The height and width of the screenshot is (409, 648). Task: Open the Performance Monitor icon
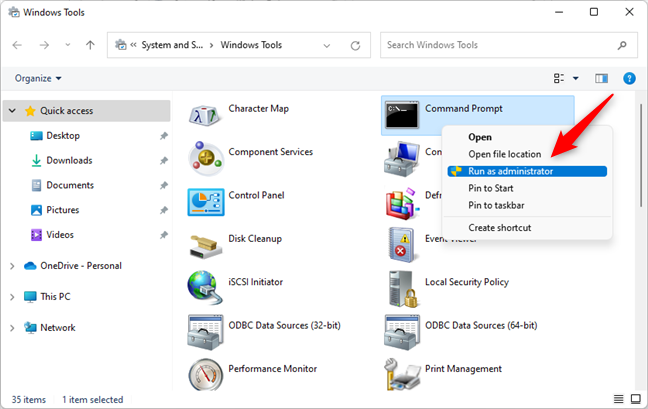(x=205, y=374)
